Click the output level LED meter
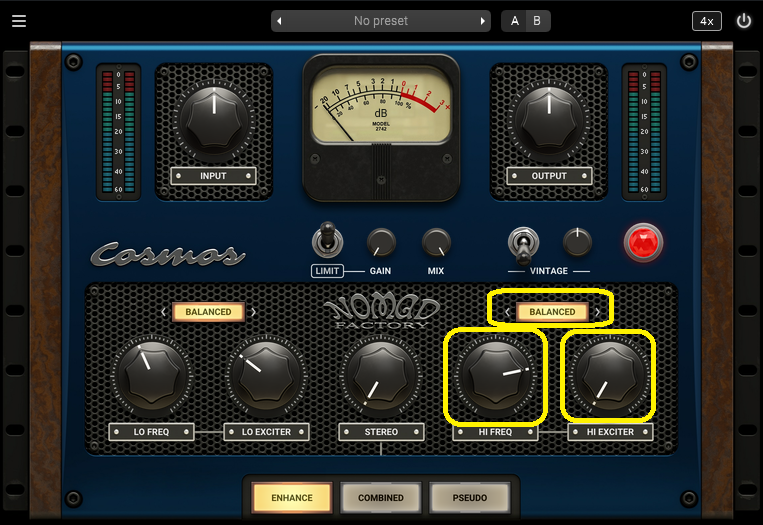 click(644, 131)
